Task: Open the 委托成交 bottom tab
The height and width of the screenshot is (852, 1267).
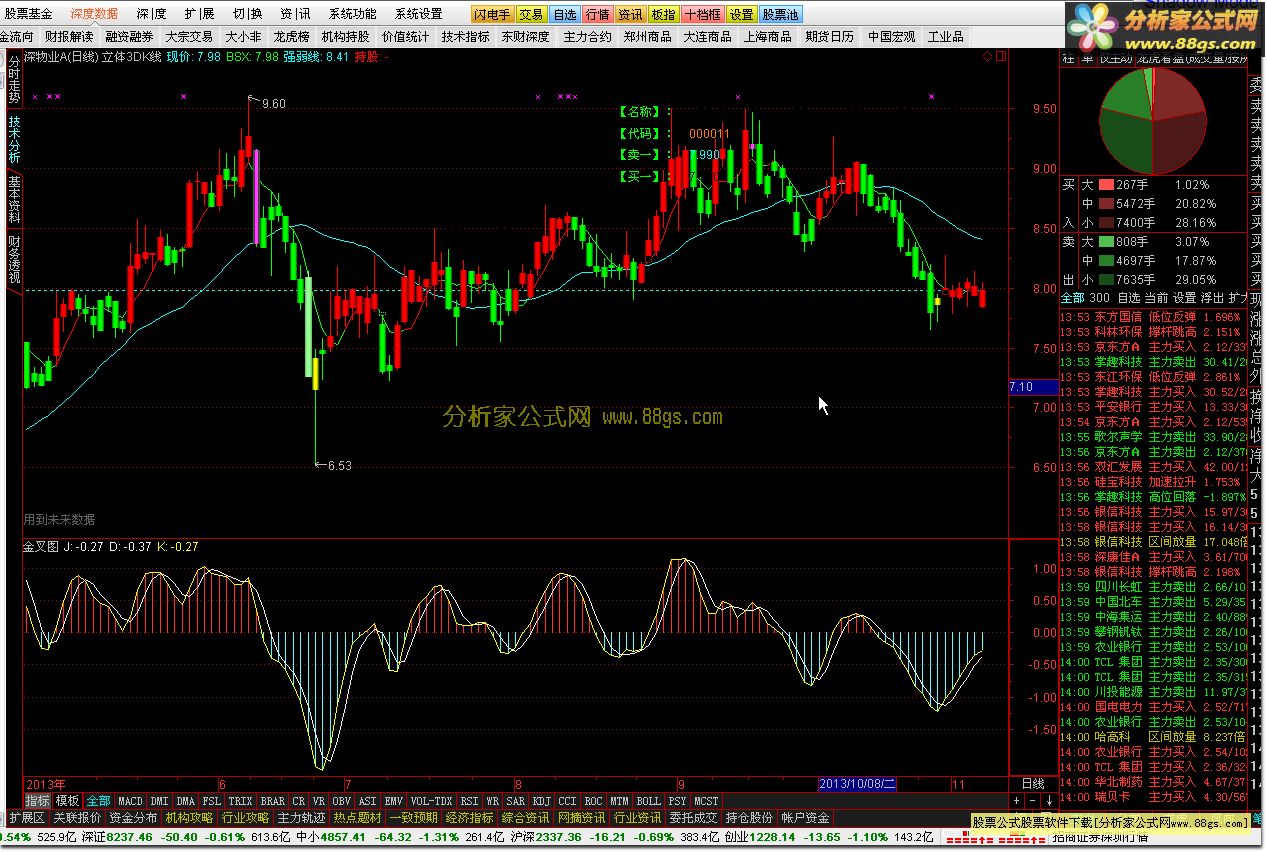Action: [693, 818]
